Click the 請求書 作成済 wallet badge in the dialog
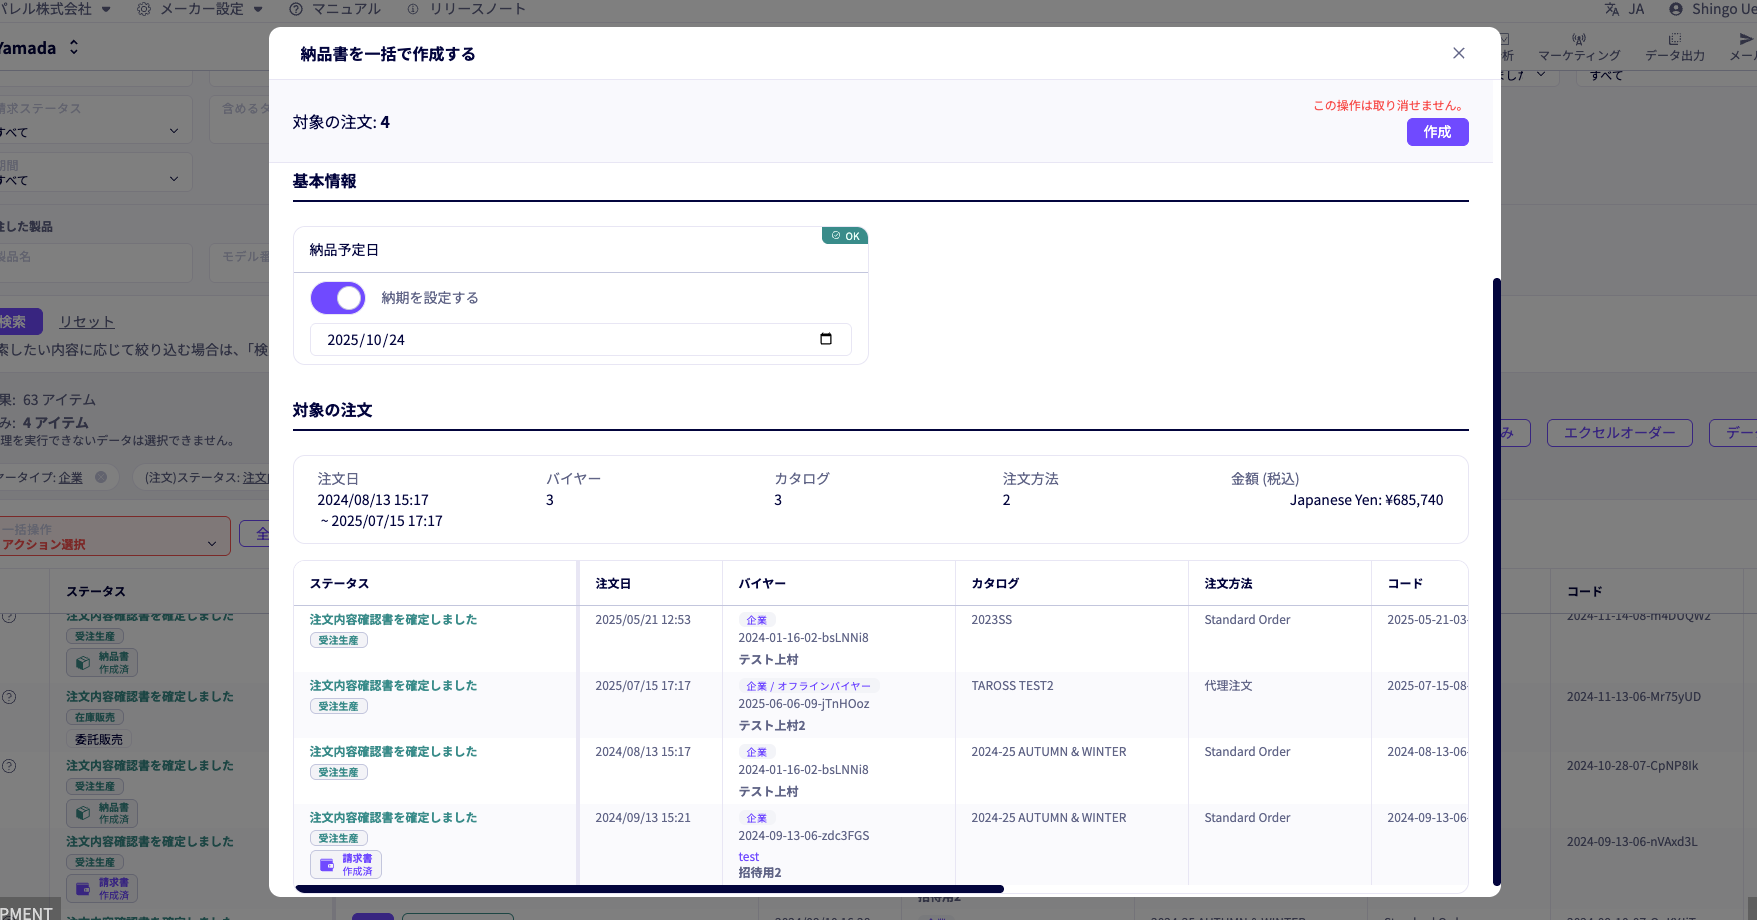 coord(346,864)
